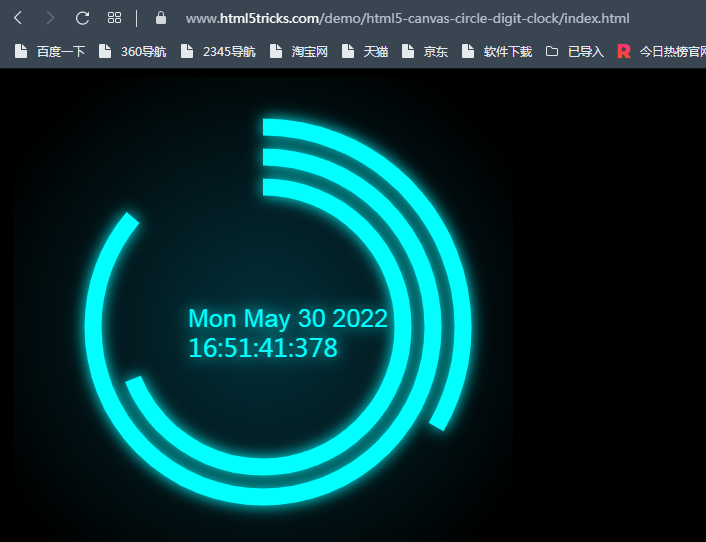Click the time readout 16:51:41:378
Viewport: 706px width, 542px height.
tap(263, 348)
